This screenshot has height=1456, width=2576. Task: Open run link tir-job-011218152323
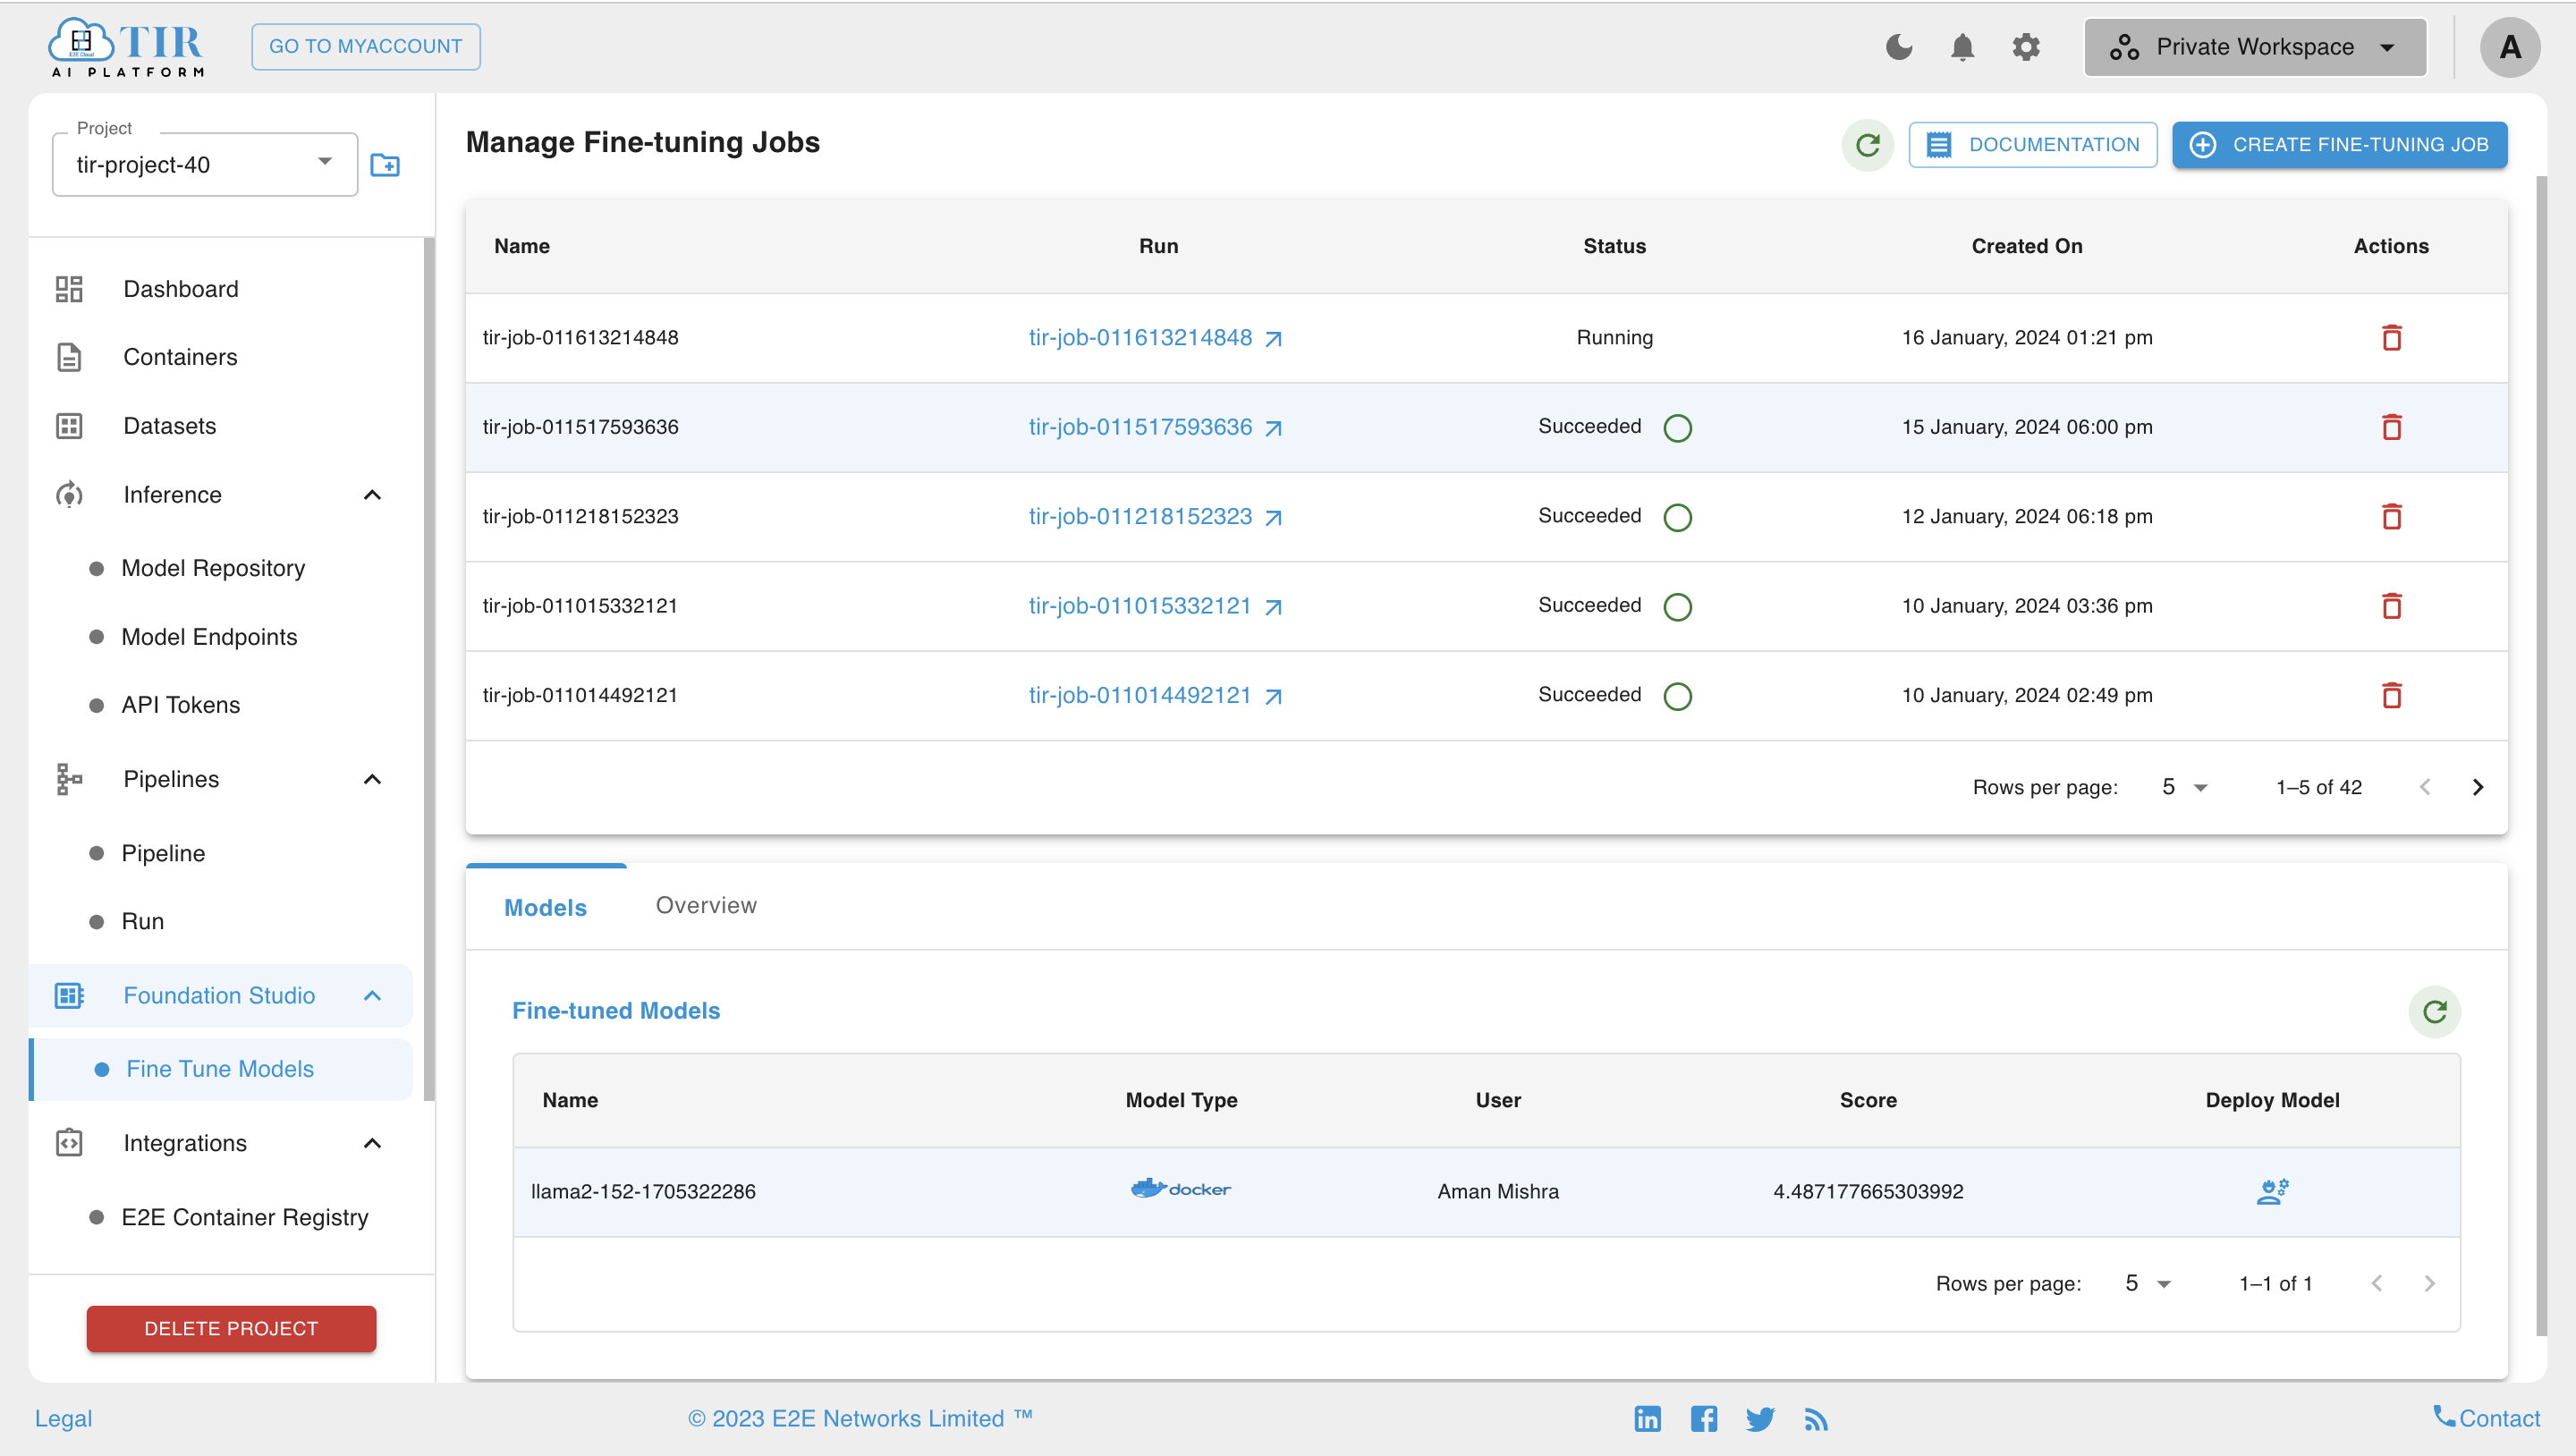(x=1155, y=517)
